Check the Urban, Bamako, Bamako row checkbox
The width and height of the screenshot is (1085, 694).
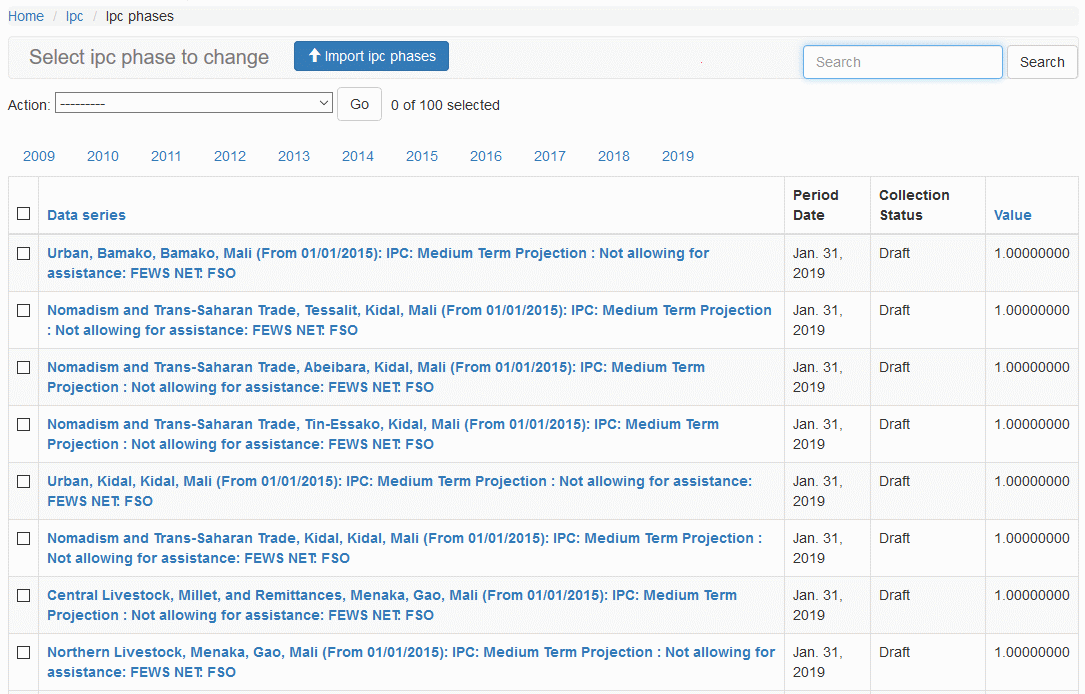click(x=24, y=254)
